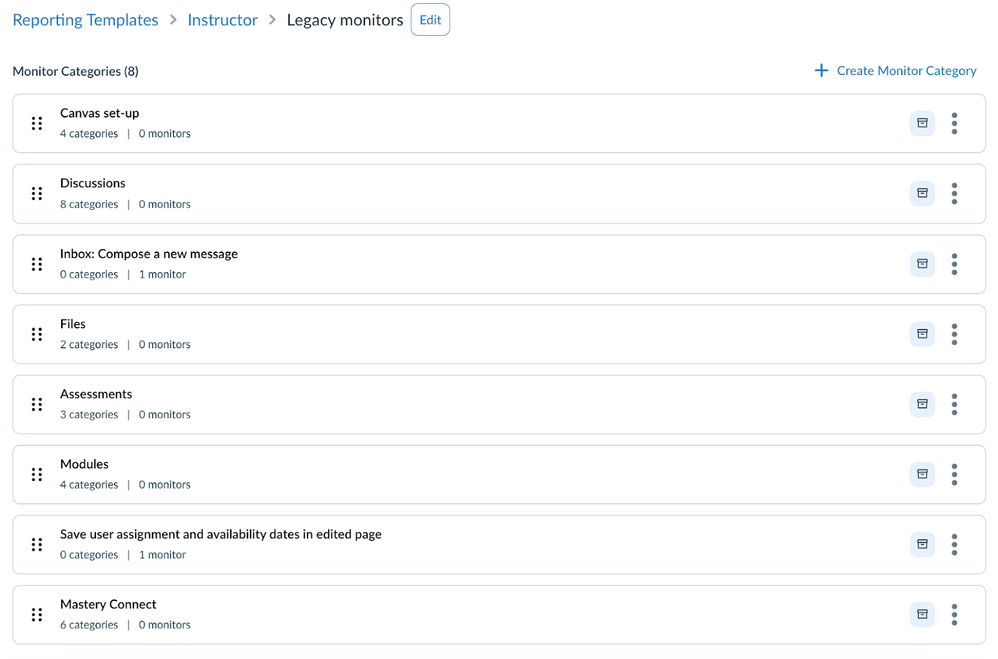Go to Reporting Templates breadcrumb

85,20
